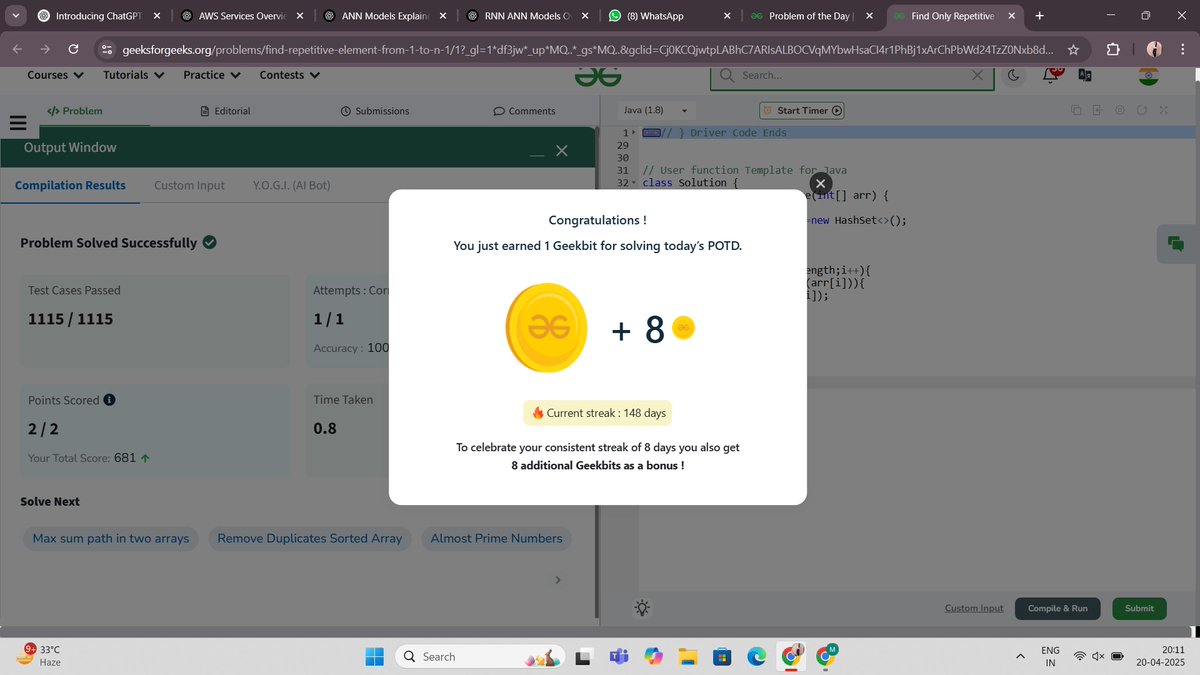Click the Current streak 148 days badge
Image resolution: width=1200 pixels, height=675 pixels.
coord(598,413)
